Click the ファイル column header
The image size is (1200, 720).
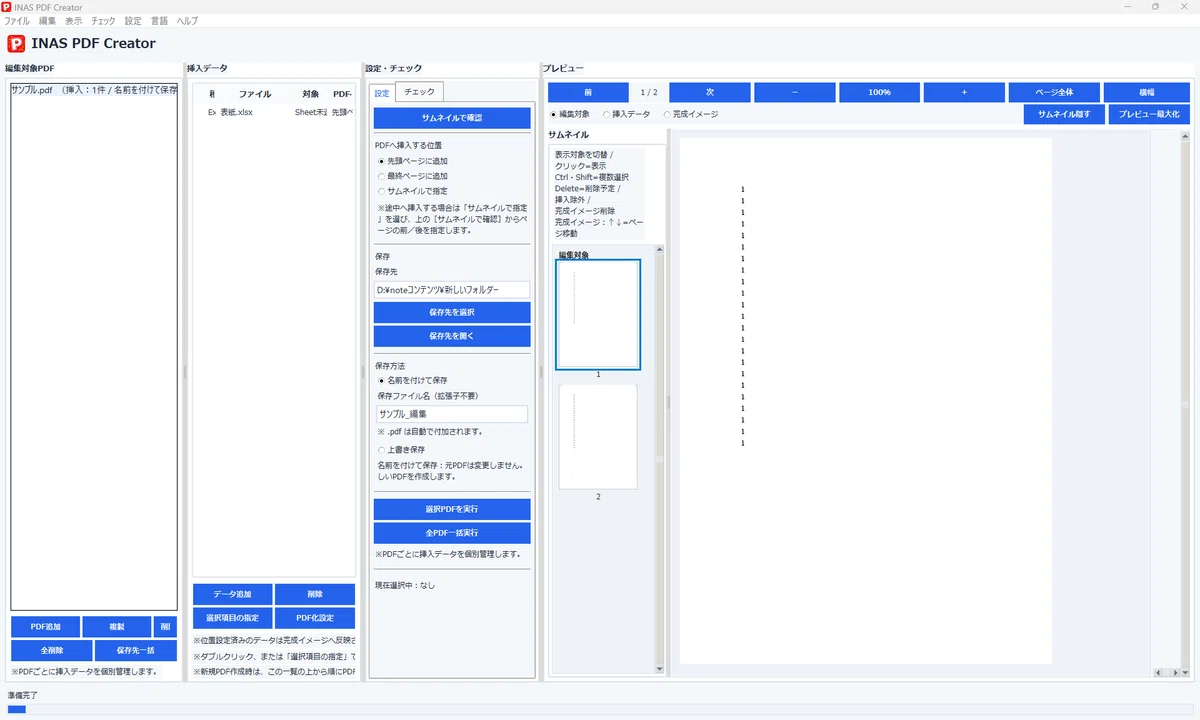tap(254, 94)
